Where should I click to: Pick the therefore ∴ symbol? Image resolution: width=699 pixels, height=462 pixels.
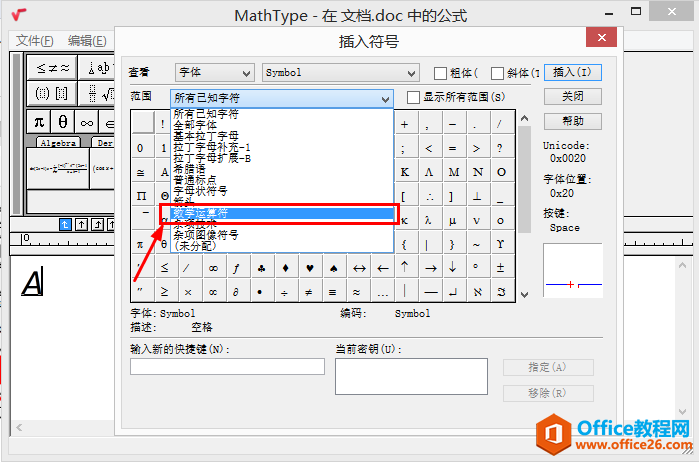click(x=429, y=197)
